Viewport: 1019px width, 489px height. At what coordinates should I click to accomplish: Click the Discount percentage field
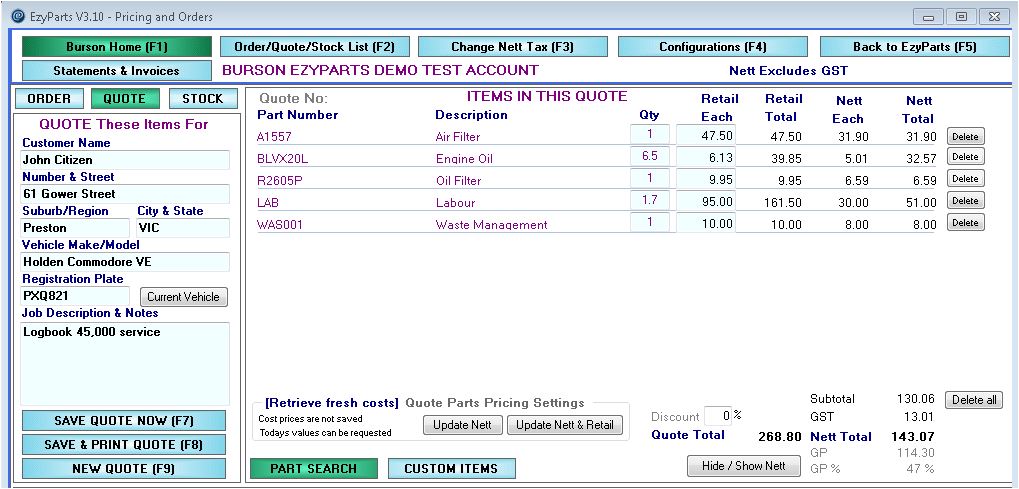tap(718, 416)
